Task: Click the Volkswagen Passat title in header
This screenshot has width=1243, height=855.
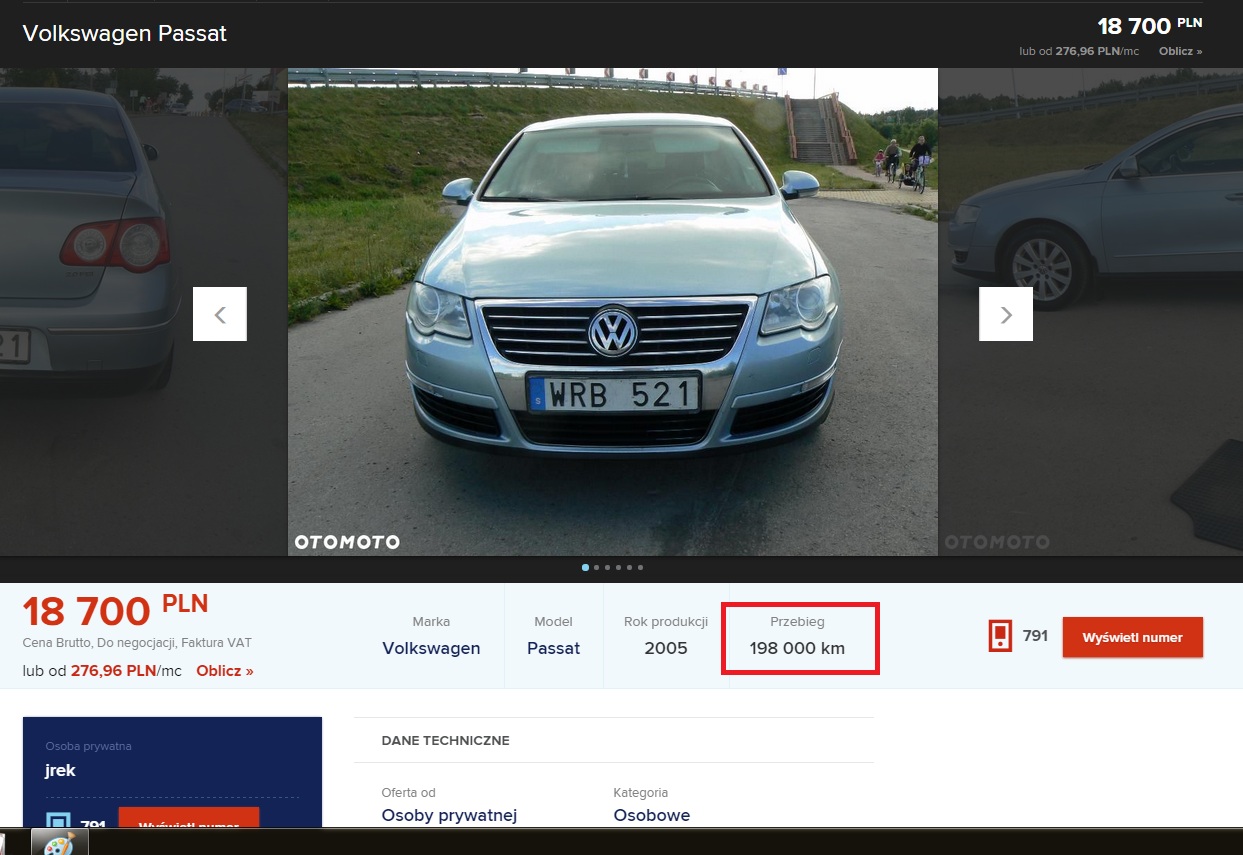Action: 125,33
